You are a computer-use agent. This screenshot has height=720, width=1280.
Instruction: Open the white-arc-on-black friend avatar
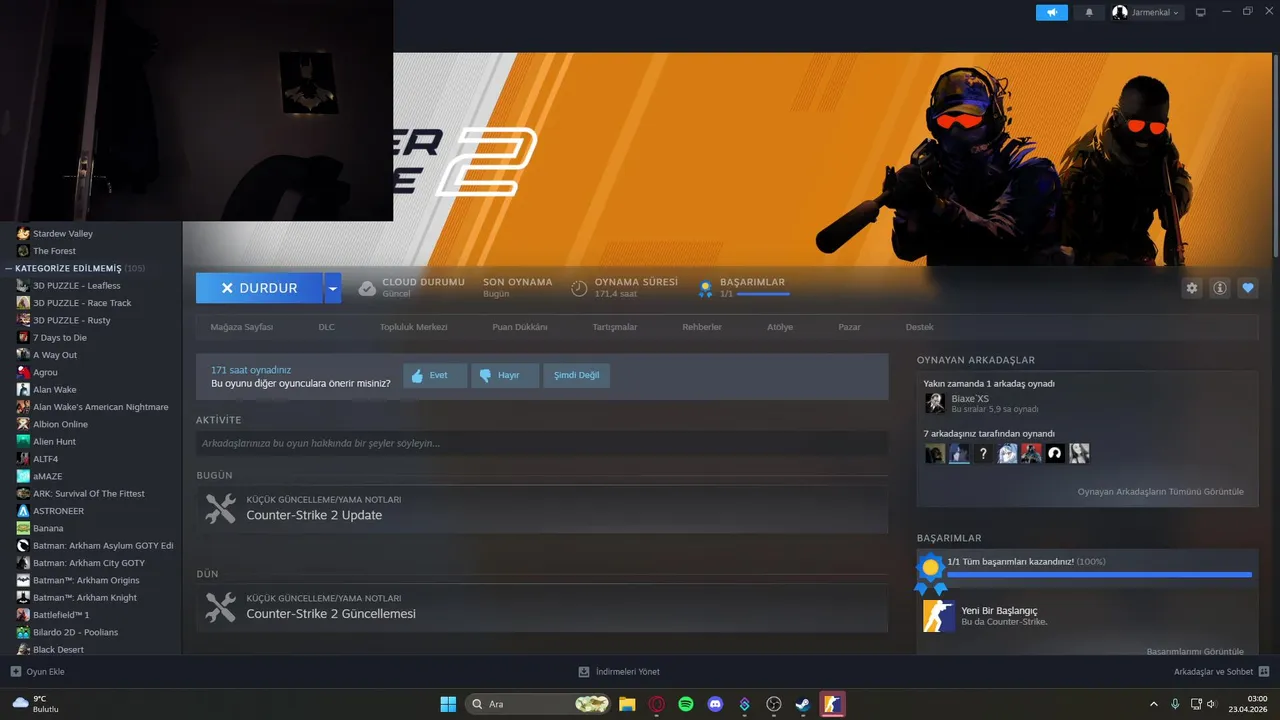tap(1055, 454)
